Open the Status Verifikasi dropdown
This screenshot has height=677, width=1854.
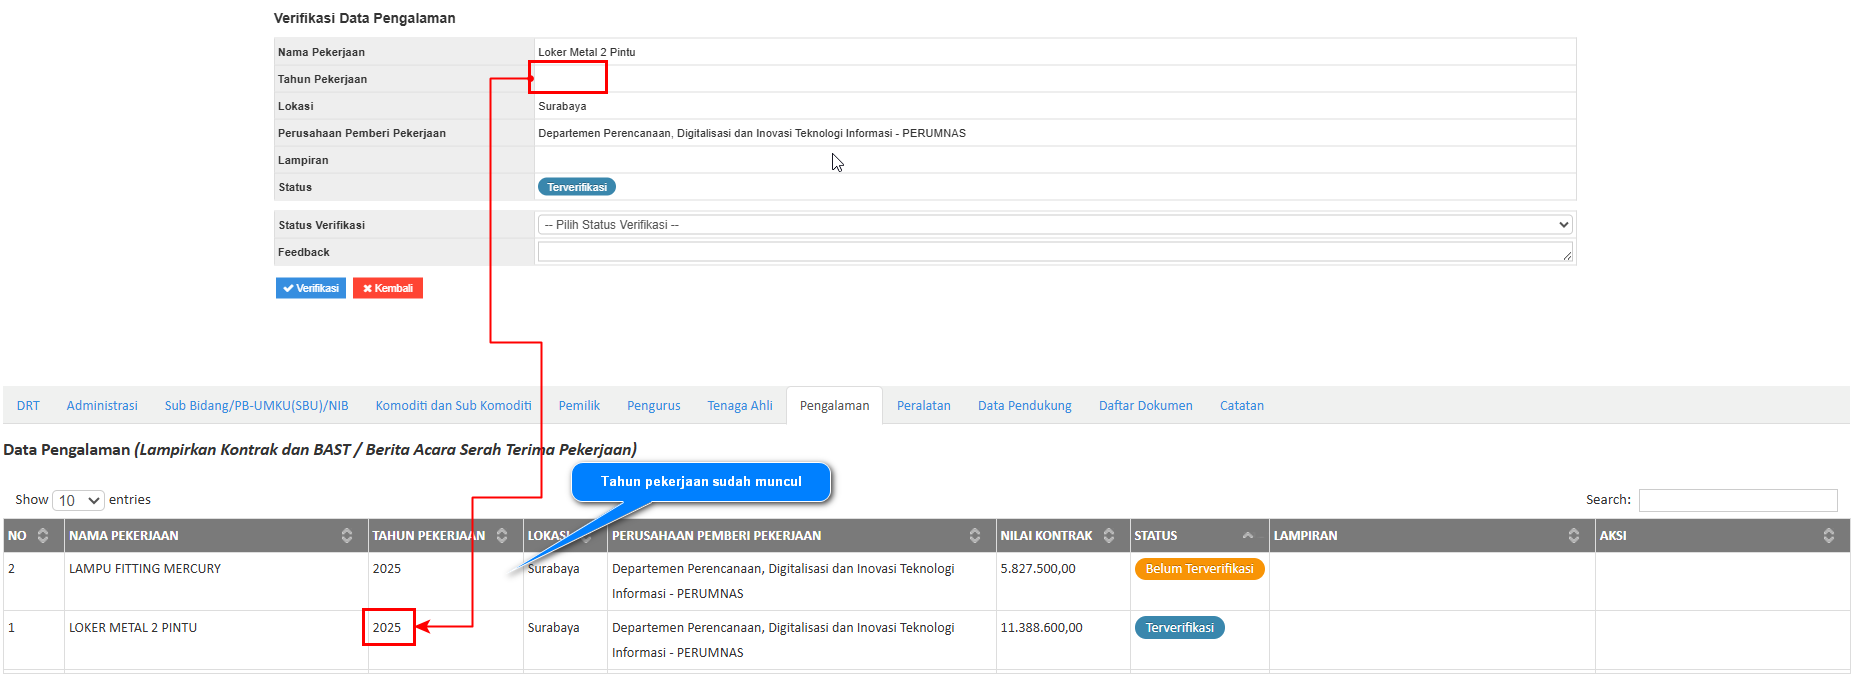click(x=1054, y=225)
